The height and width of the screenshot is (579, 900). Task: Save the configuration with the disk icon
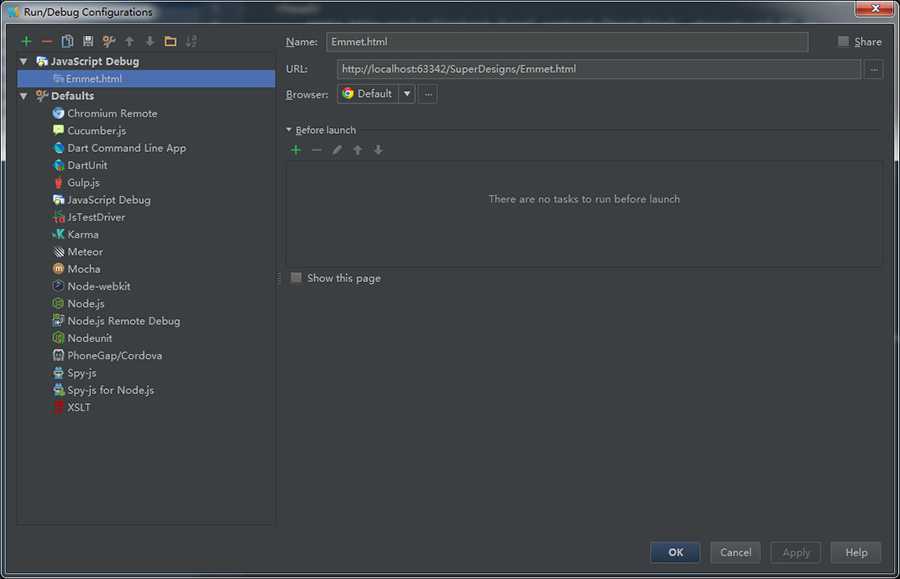point(88,41)
